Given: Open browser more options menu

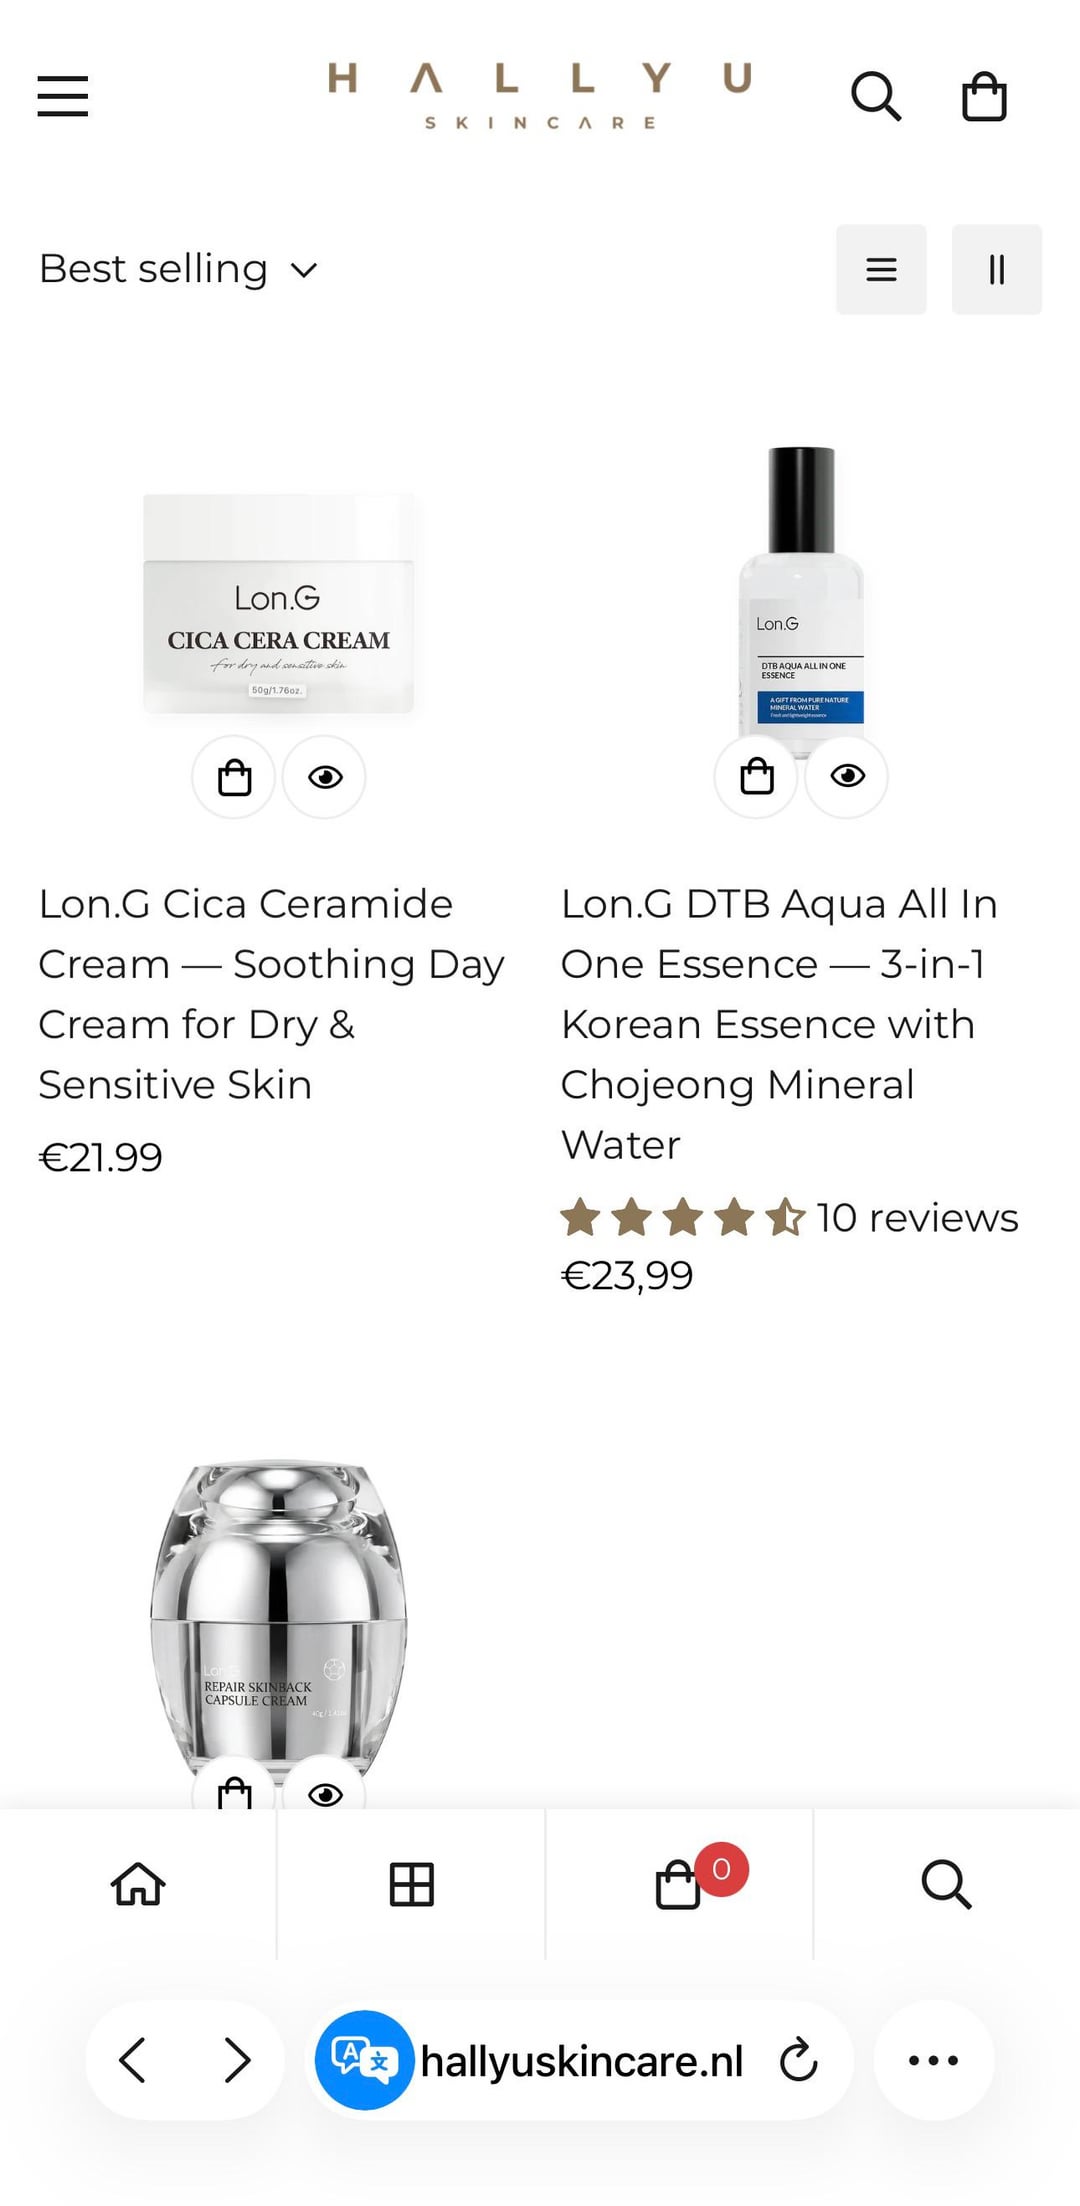Looking at the screenshot, I should [x=933, y=2060].
